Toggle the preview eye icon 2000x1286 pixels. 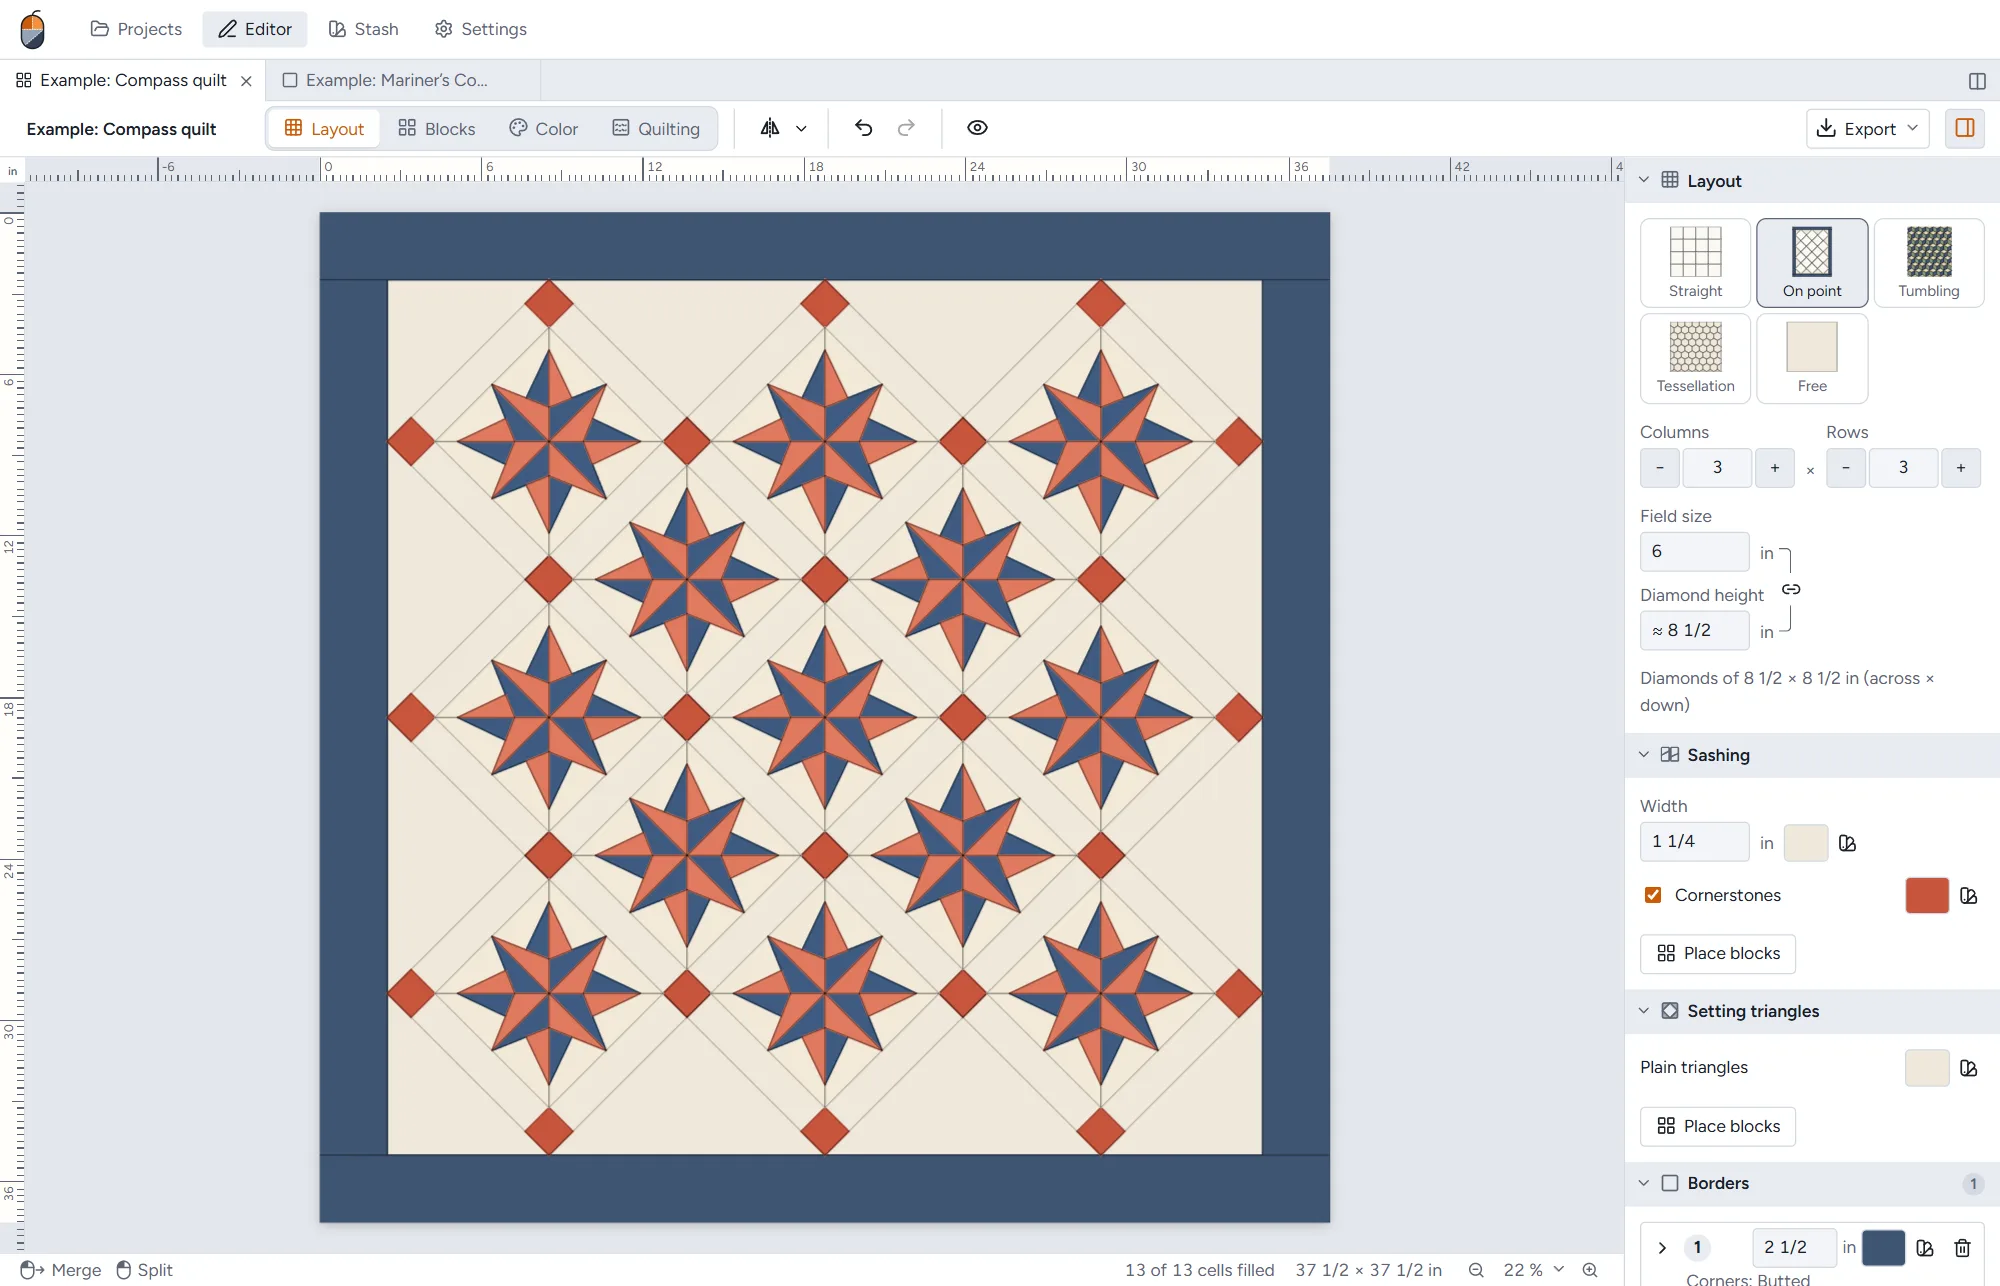(x=977, y=128)
